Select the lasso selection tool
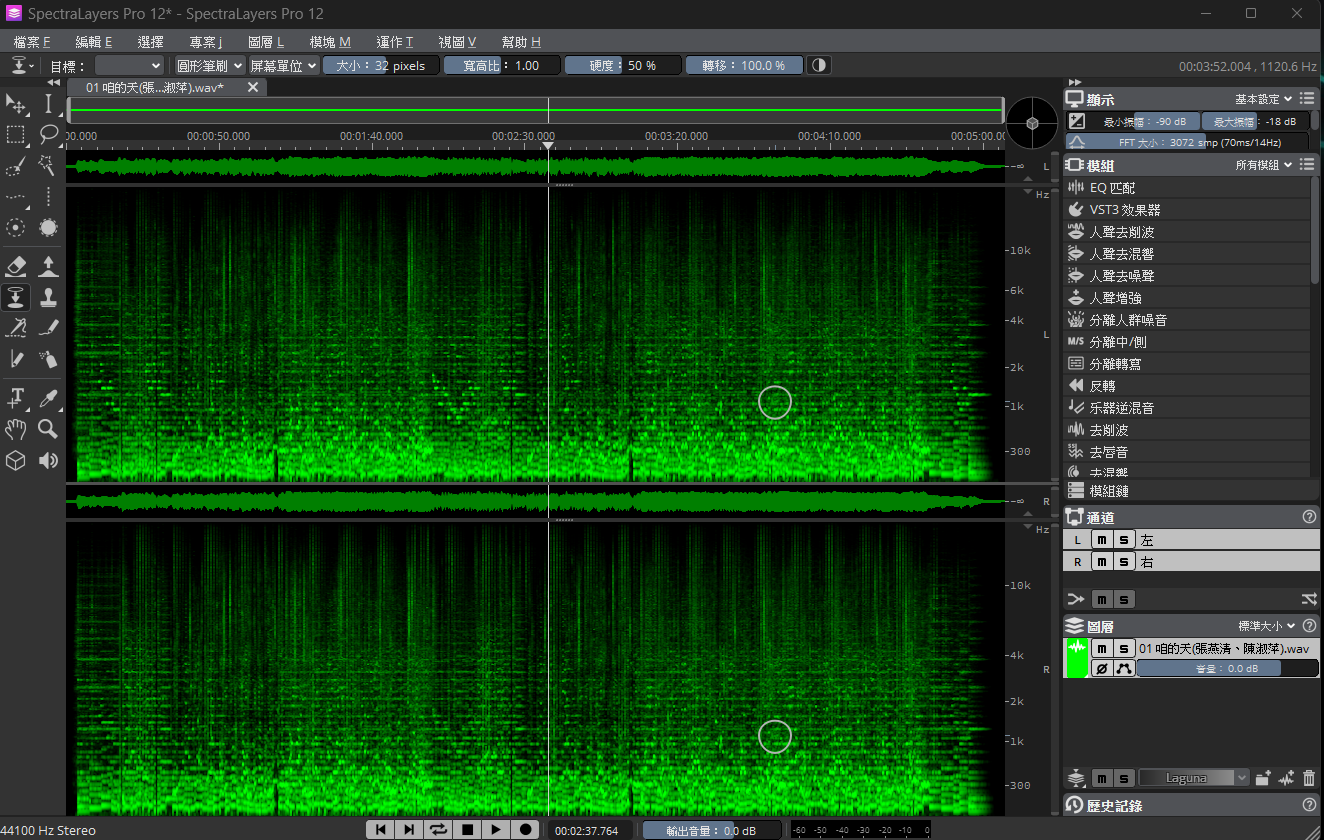 coord(48,135)
